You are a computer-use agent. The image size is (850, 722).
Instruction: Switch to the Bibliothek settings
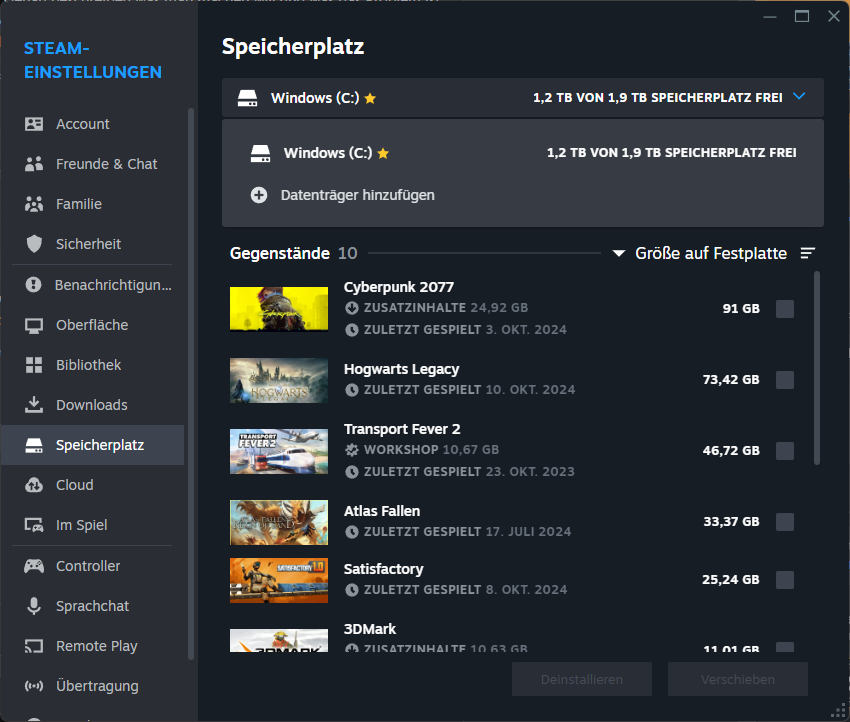point(92,365)
